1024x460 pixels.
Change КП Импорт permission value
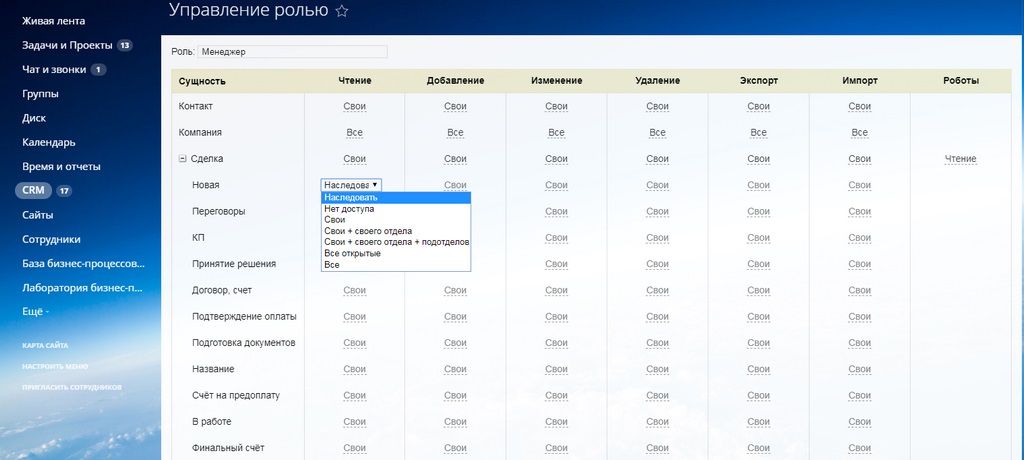(x=859, y=238)
